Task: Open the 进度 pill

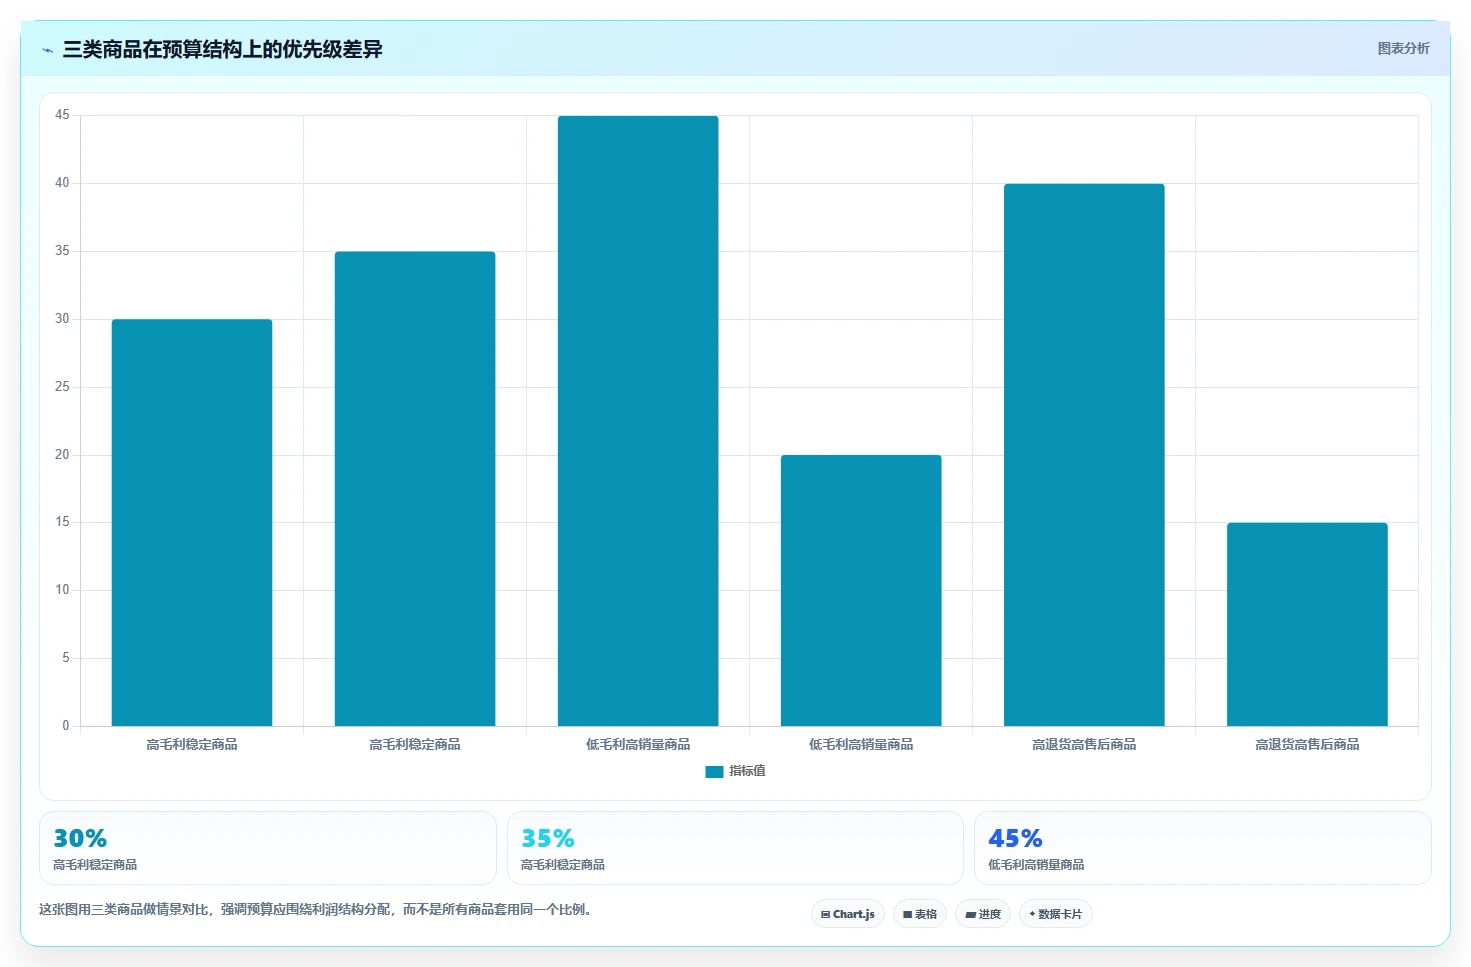Action: (x=983, y=914)
